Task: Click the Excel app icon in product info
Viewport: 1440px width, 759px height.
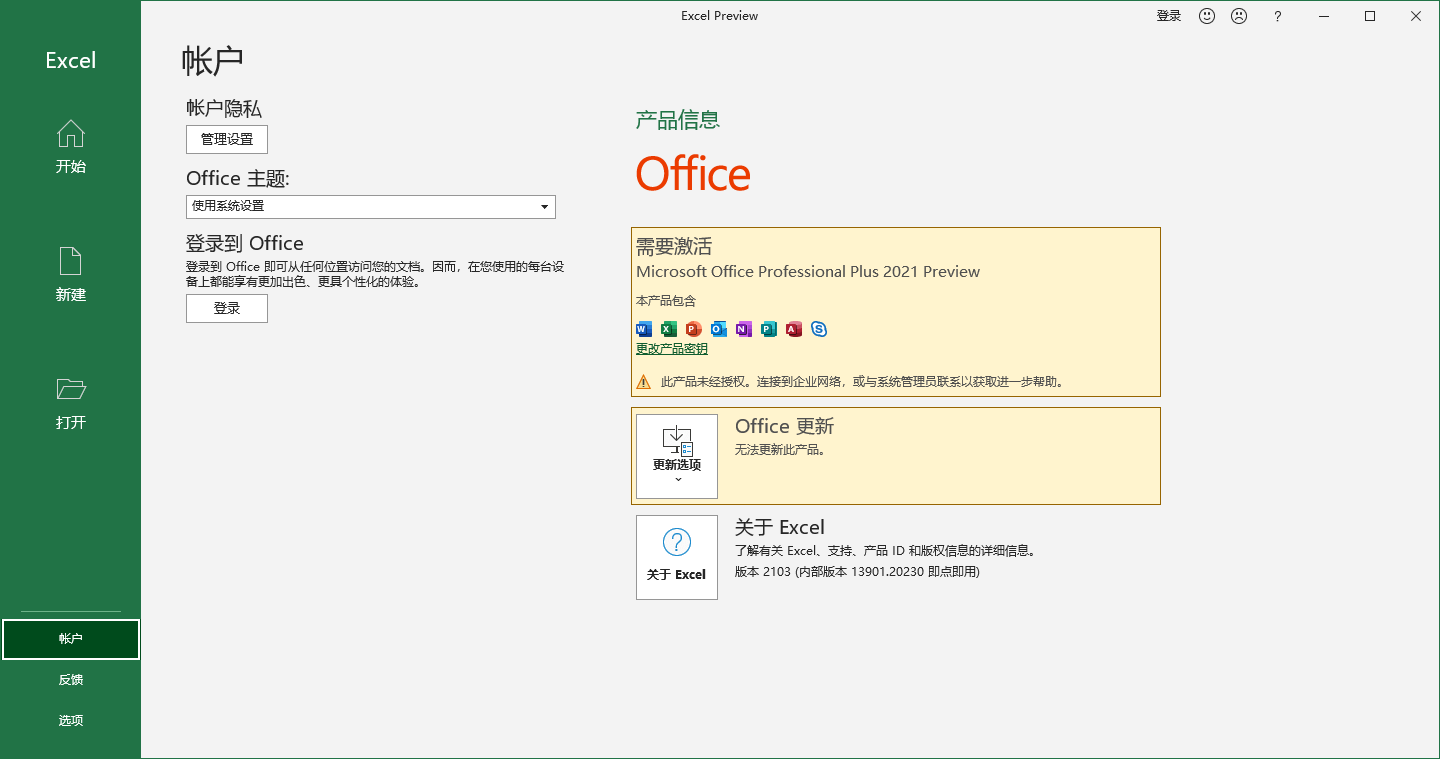Action: point(668,329)
